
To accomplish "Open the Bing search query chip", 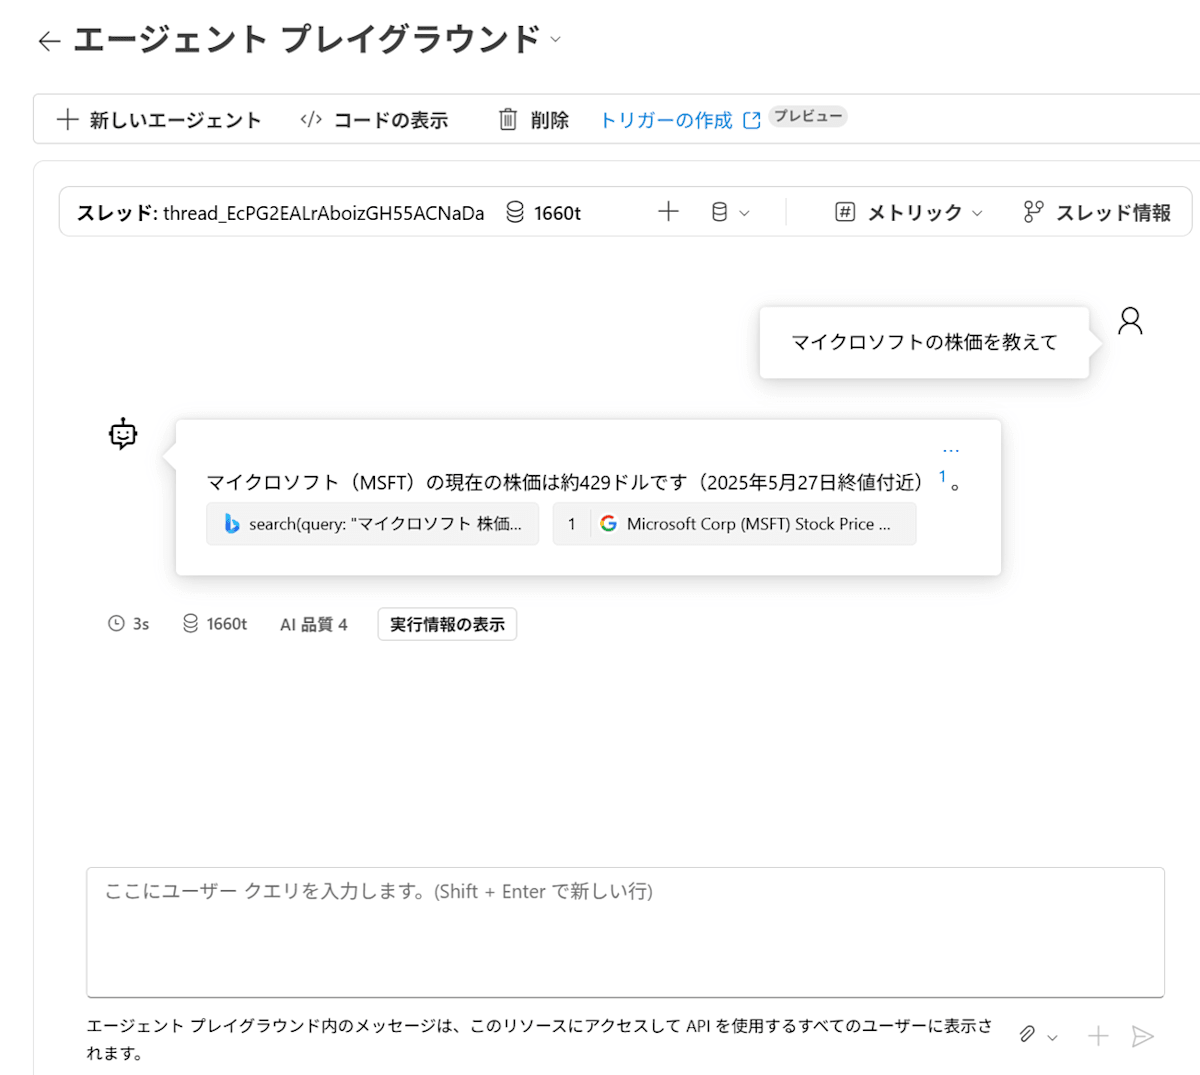I will coord(372,523).
